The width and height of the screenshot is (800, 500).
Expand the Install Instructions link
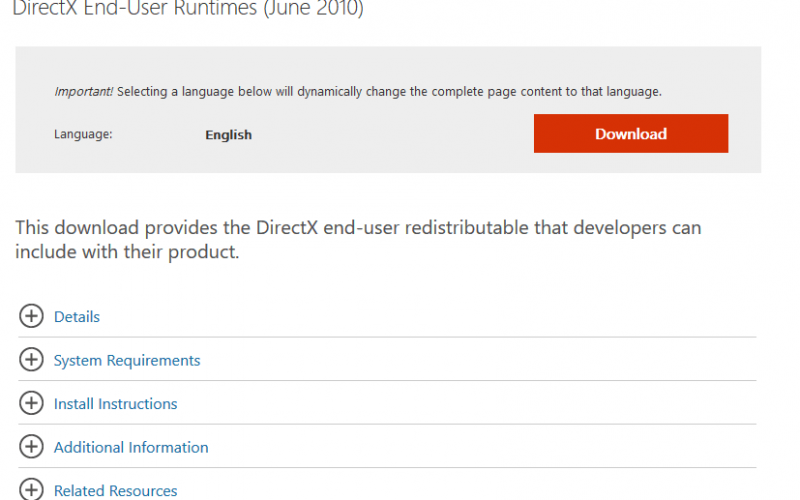tap(115, 404)
